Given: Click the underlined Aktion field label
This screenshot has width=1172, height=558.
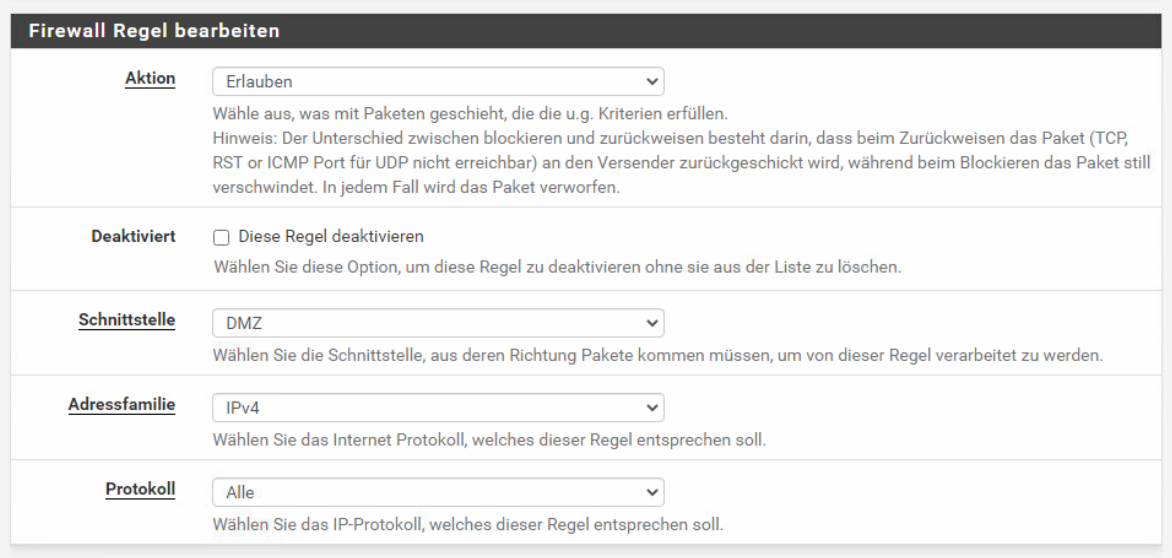Looking at the screenshot, I should (x=150, y=78).
